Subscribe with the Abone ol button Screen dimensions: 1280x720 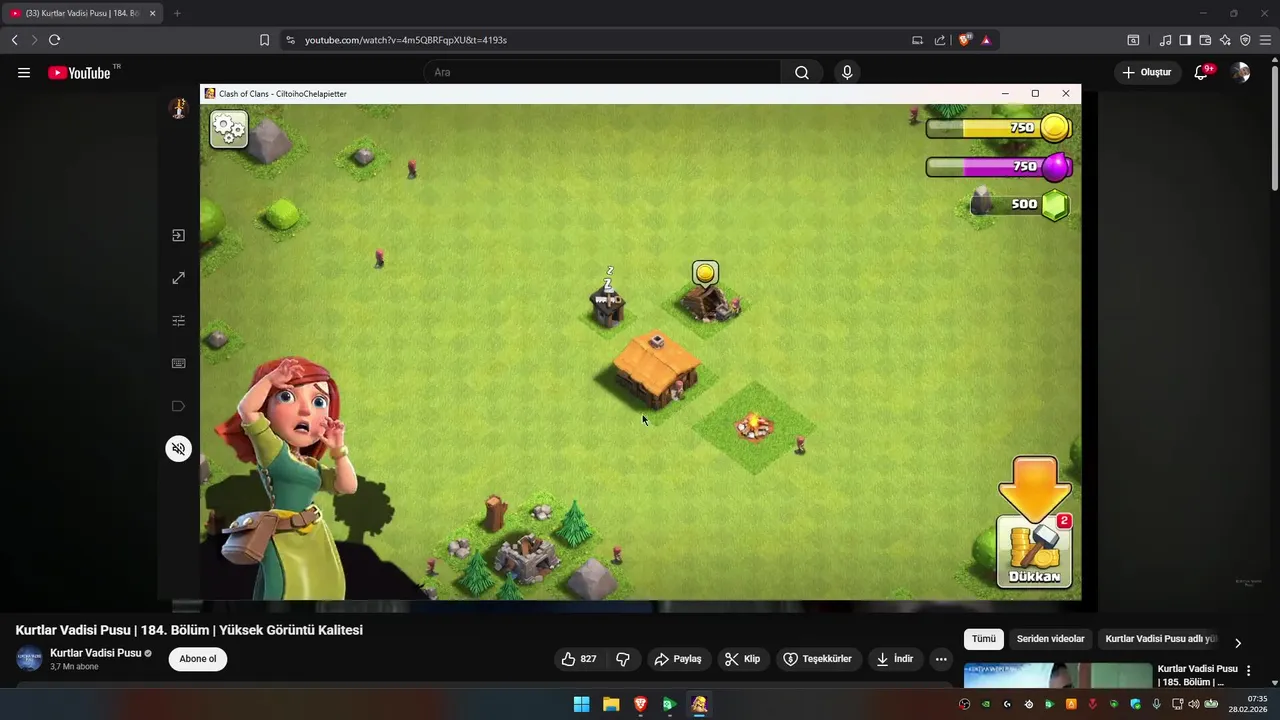pyautogui.click(x=198, y=659)
